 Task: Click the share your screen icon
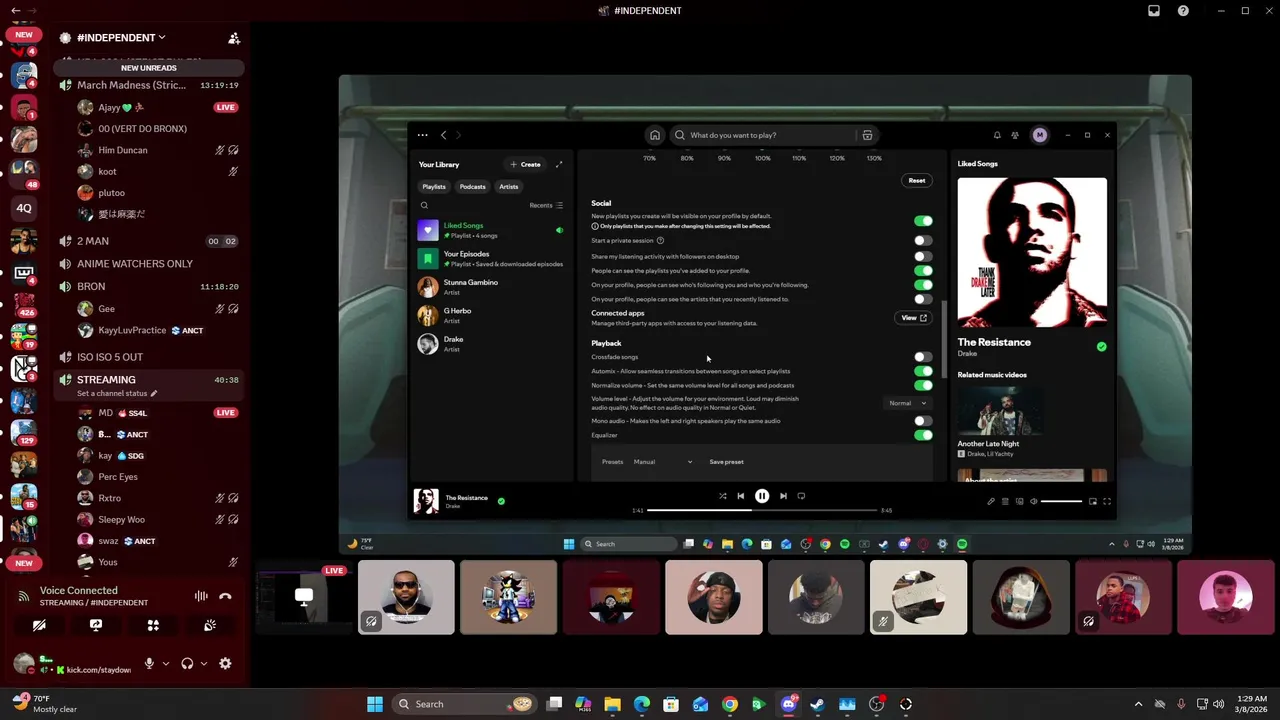(x=96, y=625)
